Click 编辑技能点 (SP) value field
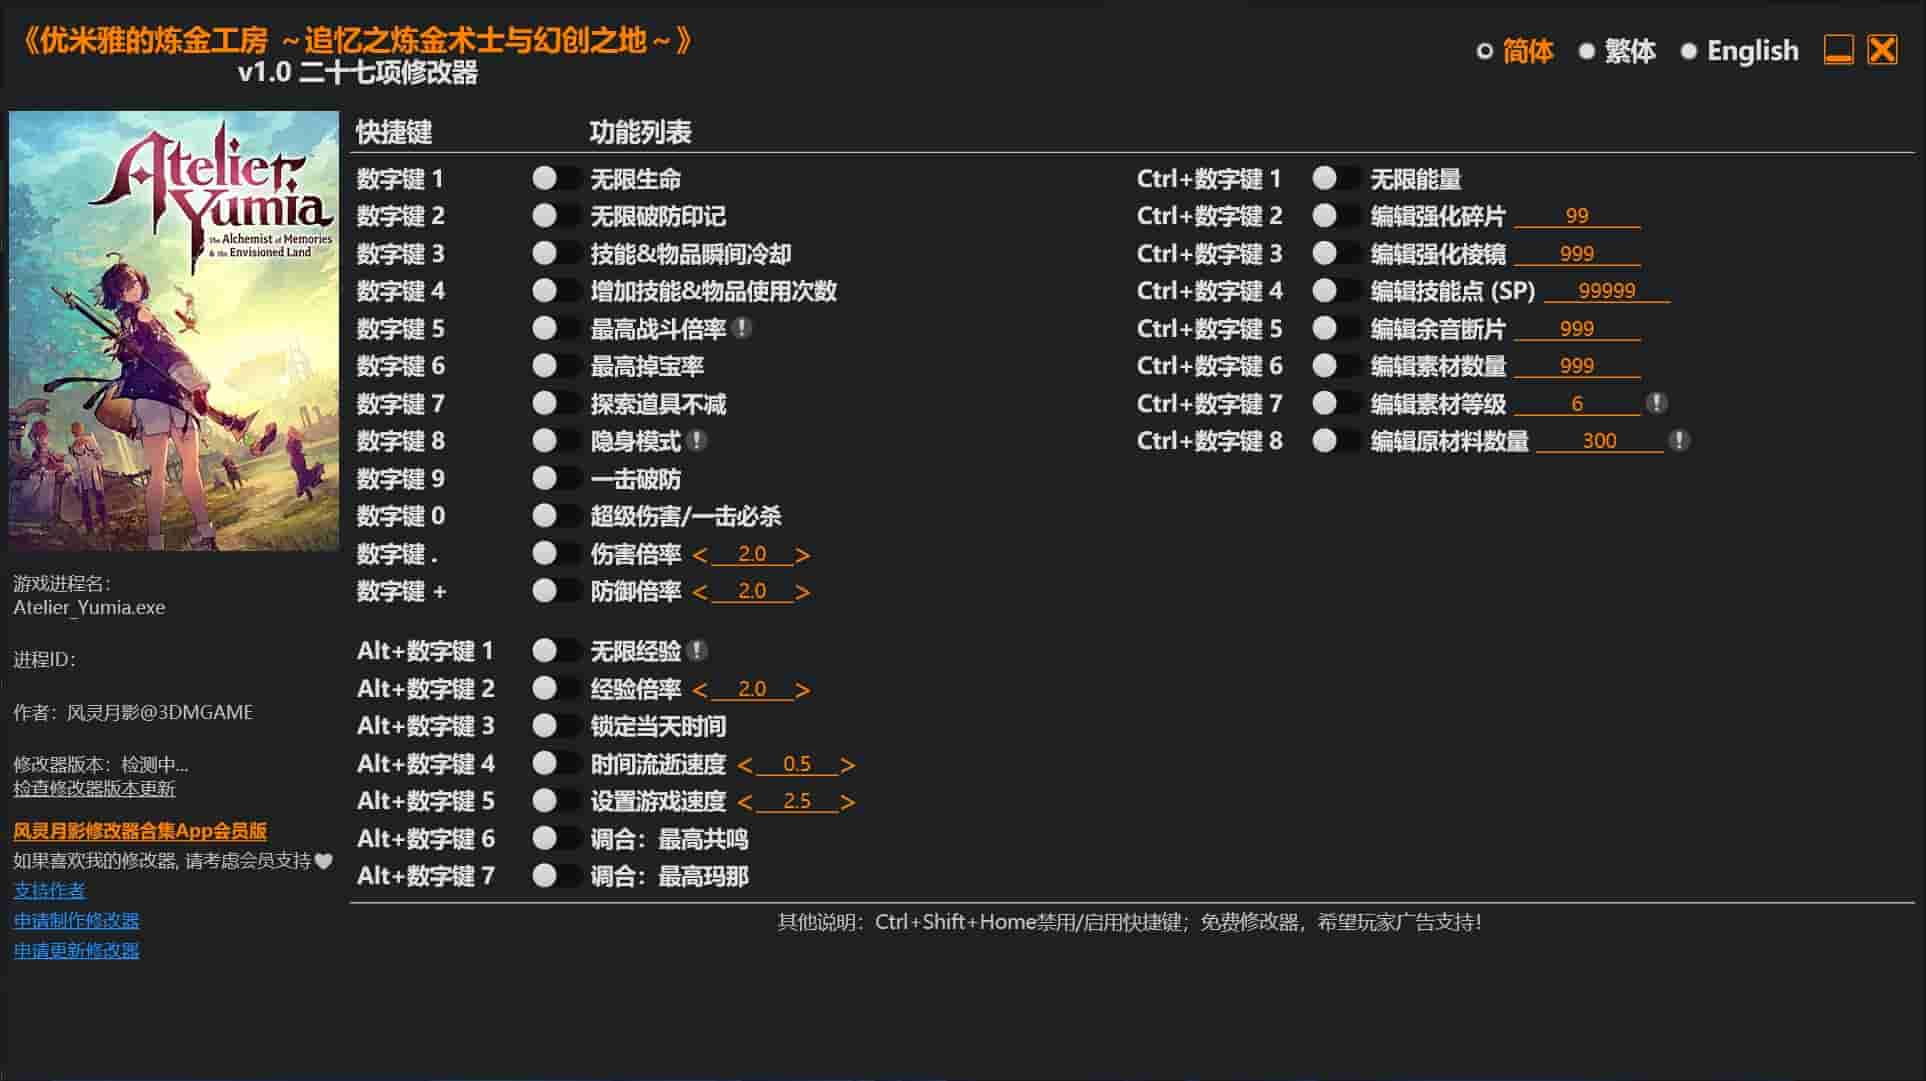Viewport: 1926px width, 1081px height. 1606,291
